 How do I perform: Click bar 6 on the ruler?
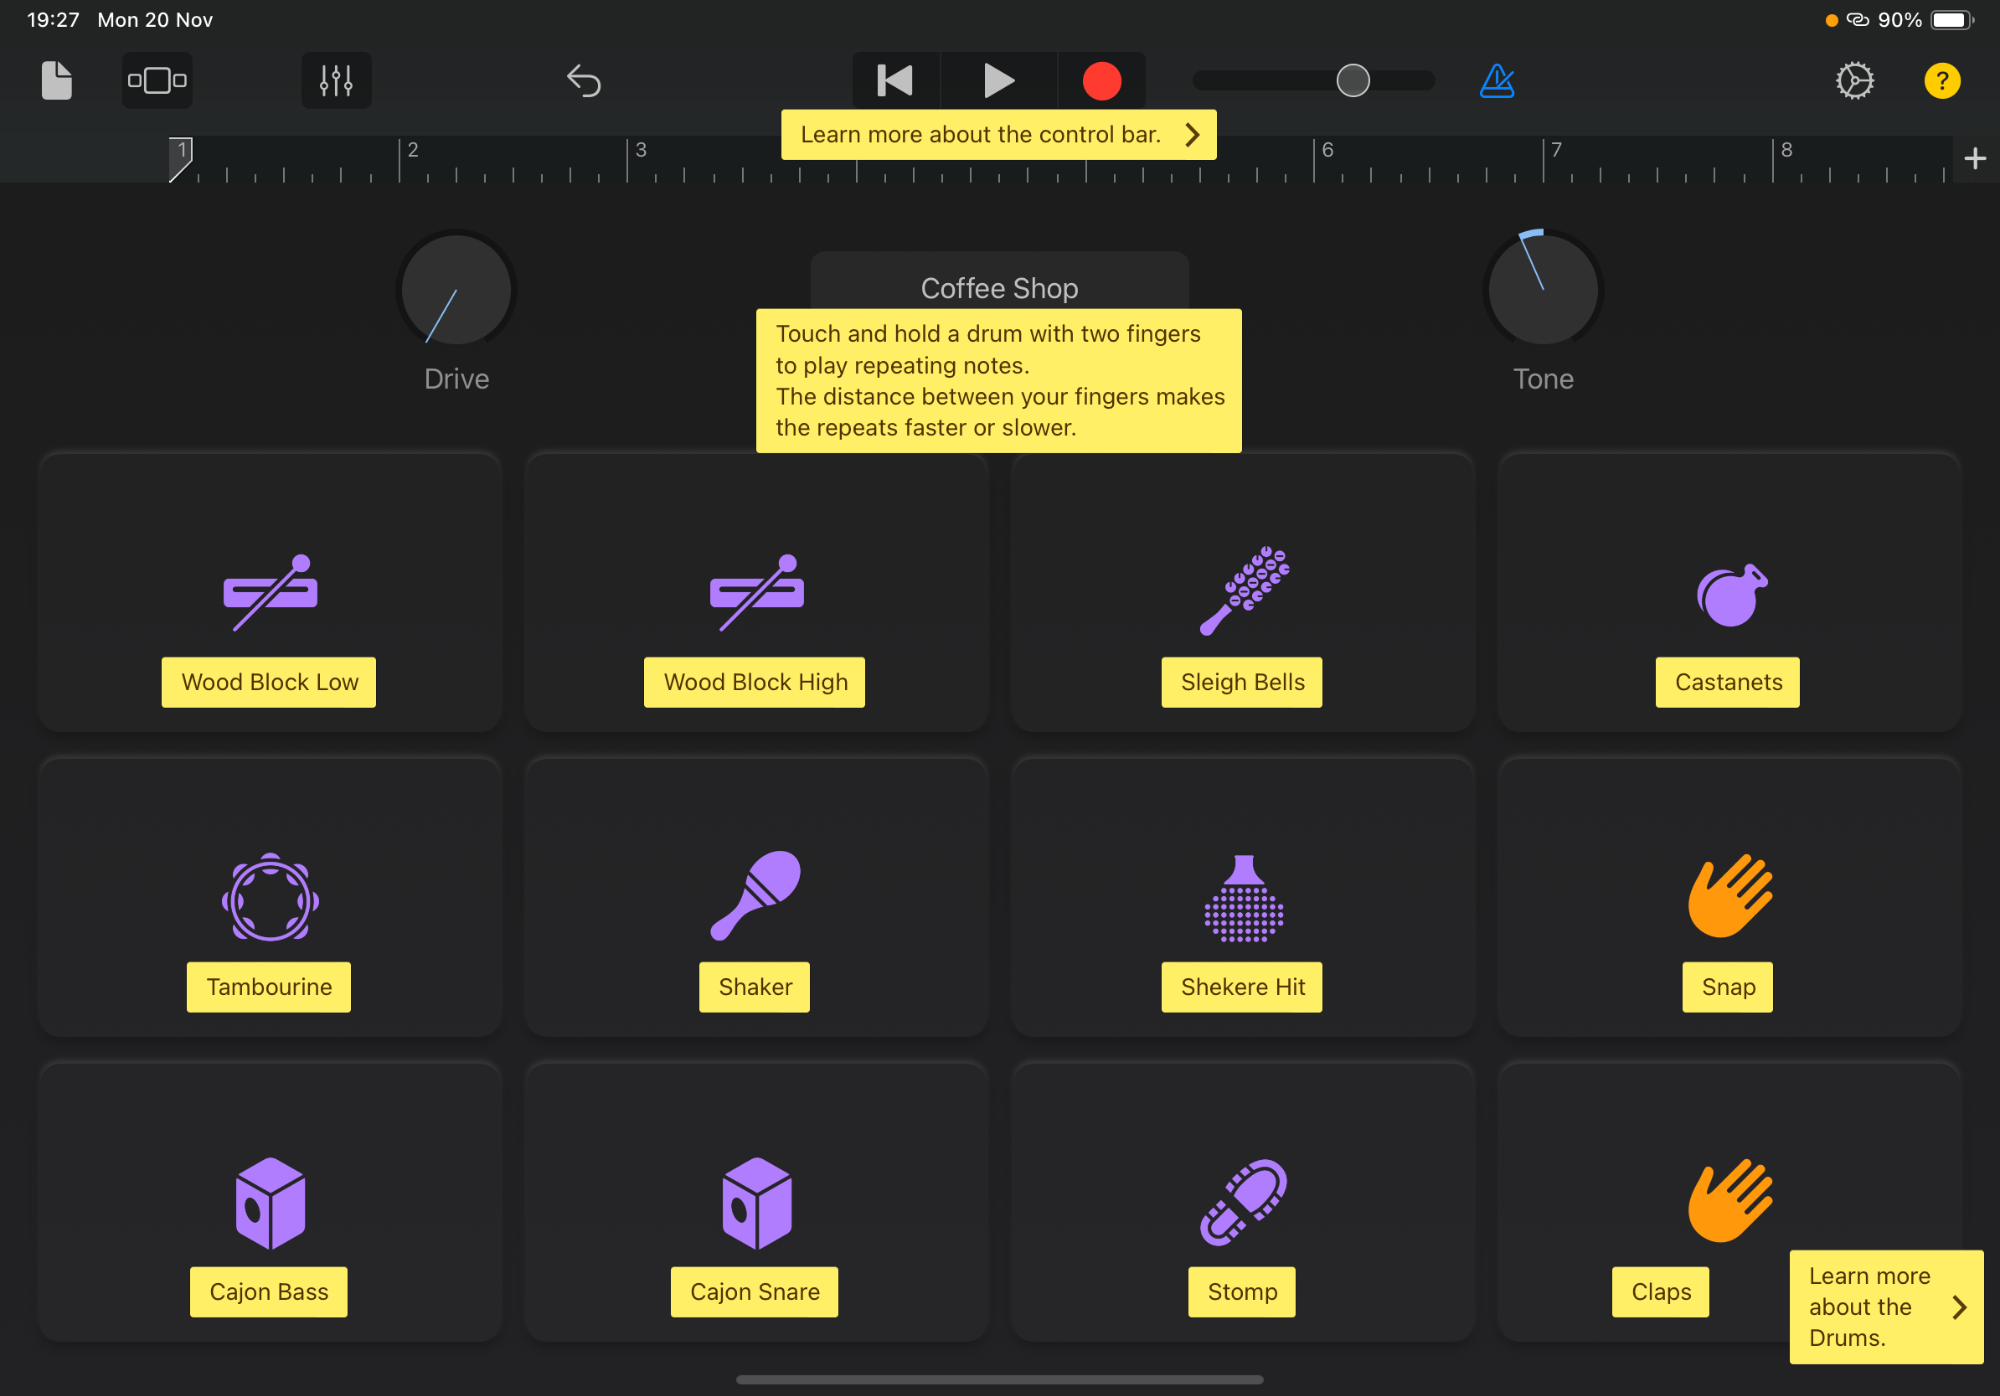1327,150
